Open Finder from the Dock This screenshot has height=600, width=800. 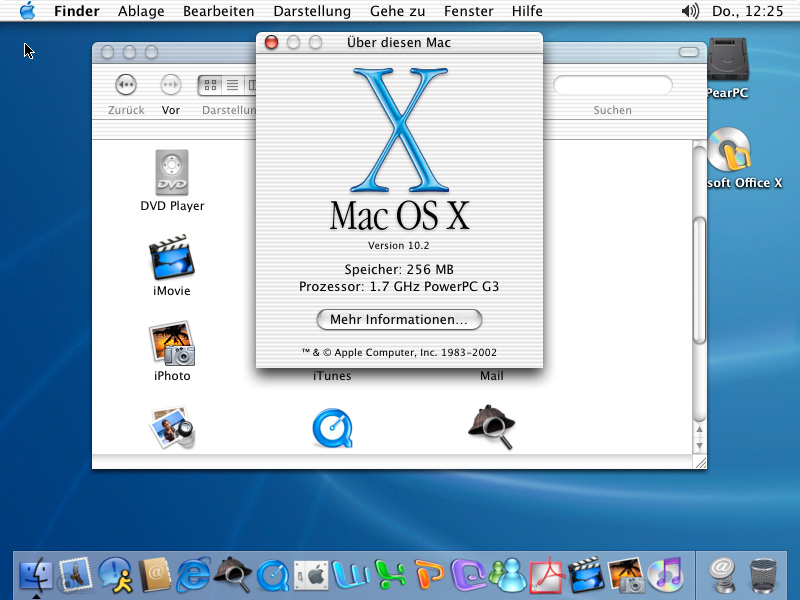(36, 574)
